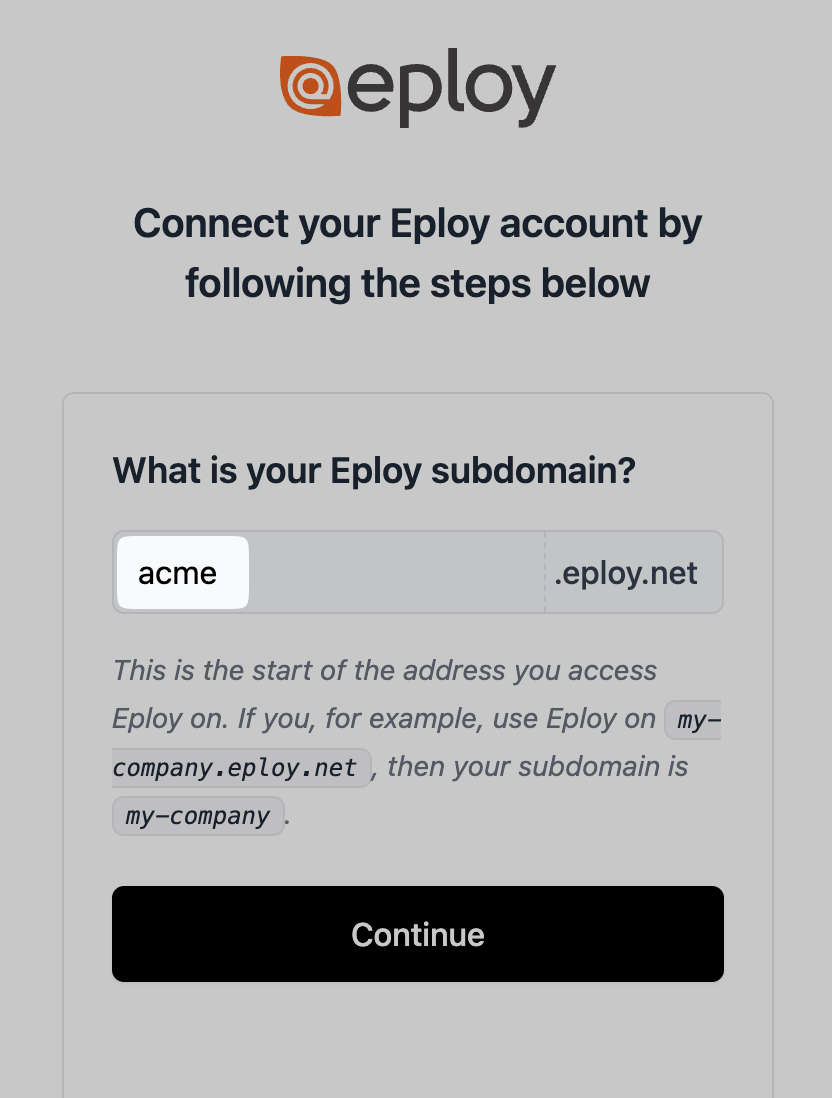
Task: Click the my-company code snippet at bottom
Action: click(x=198, y=816)
